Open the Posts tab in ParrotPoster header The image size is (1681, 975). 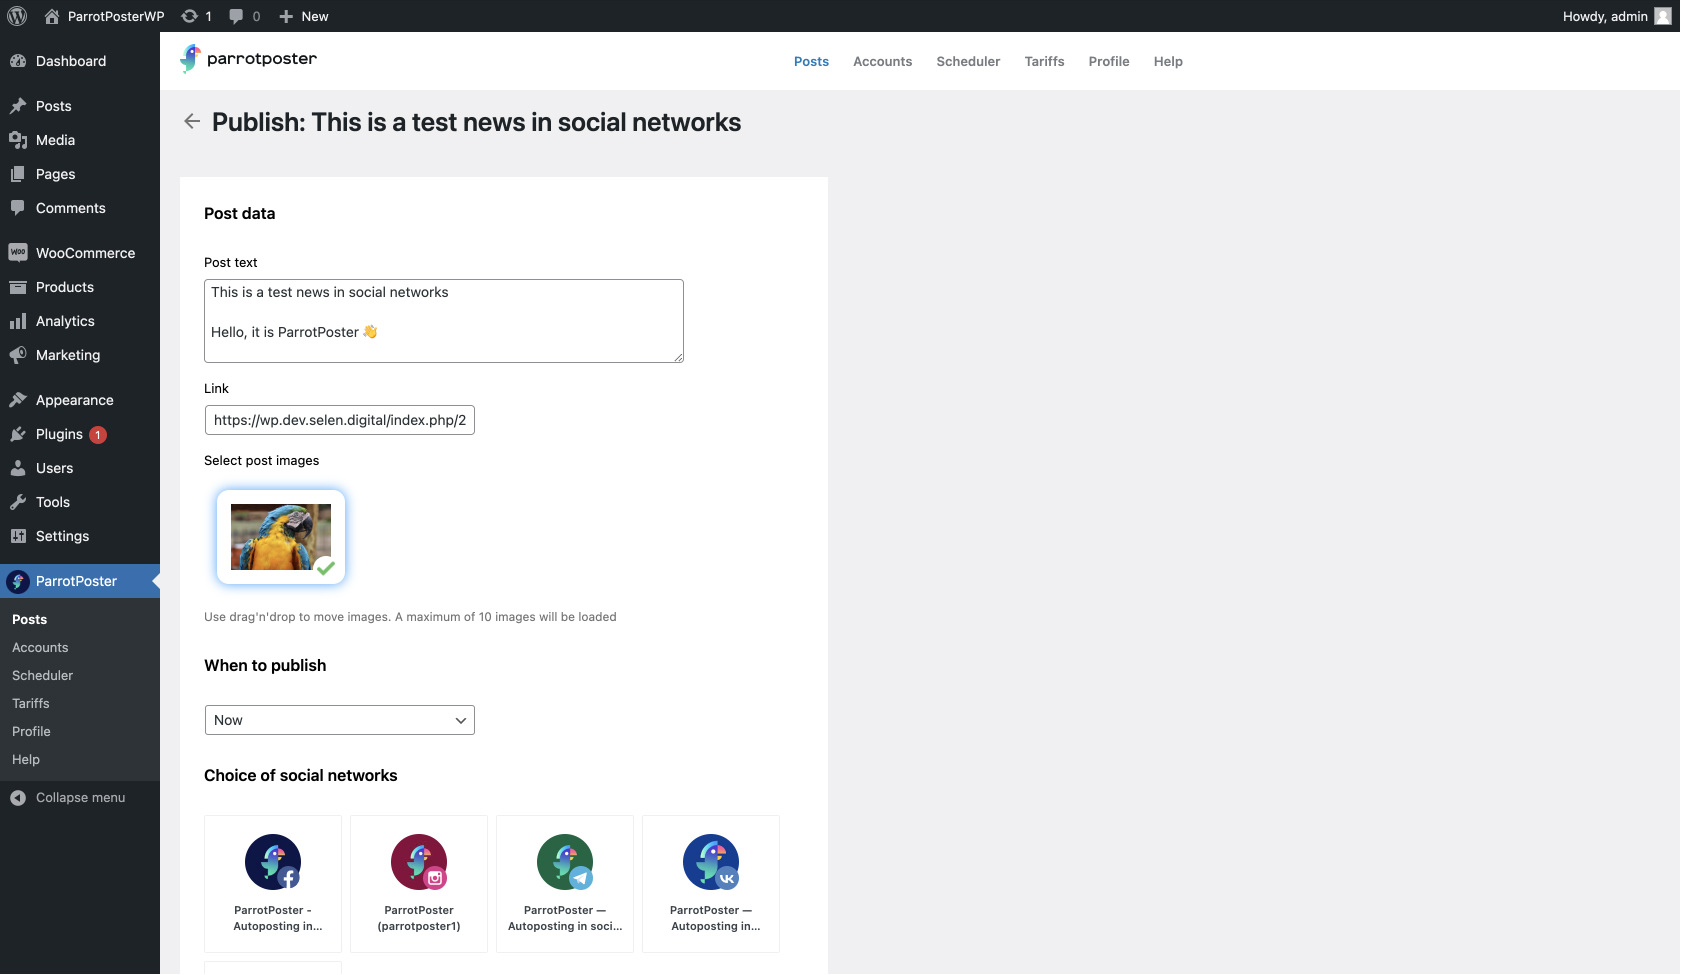pos(811,61)
